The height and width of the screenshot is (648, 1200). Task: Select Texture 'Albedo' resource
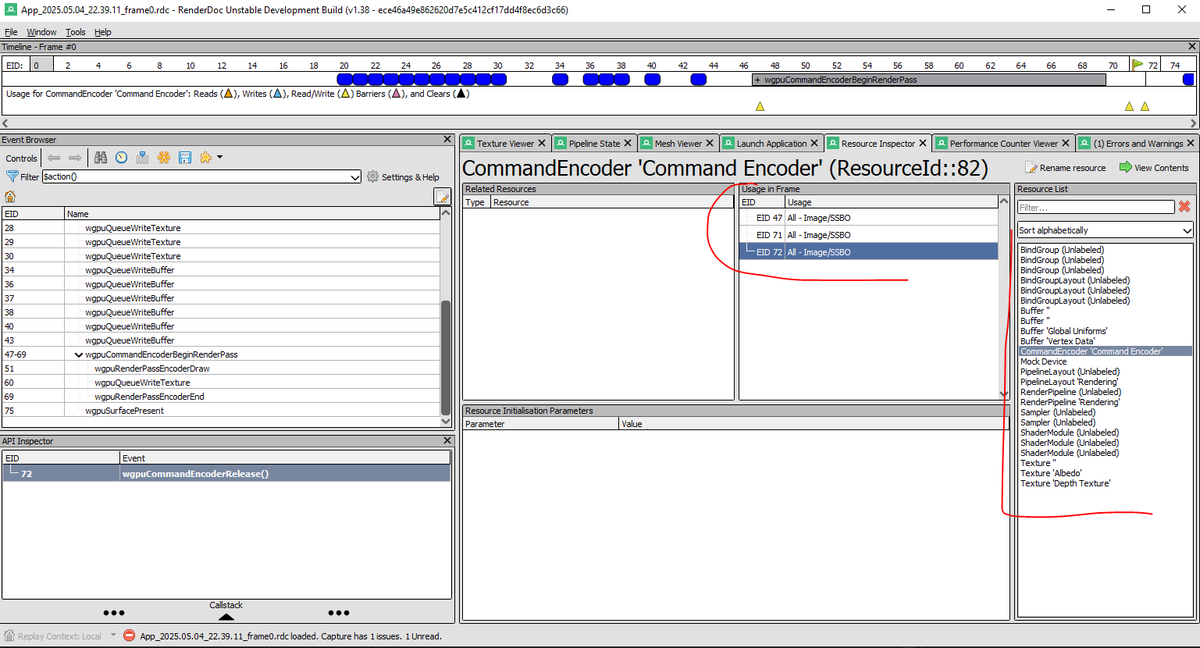click(x=1051, y=473)
